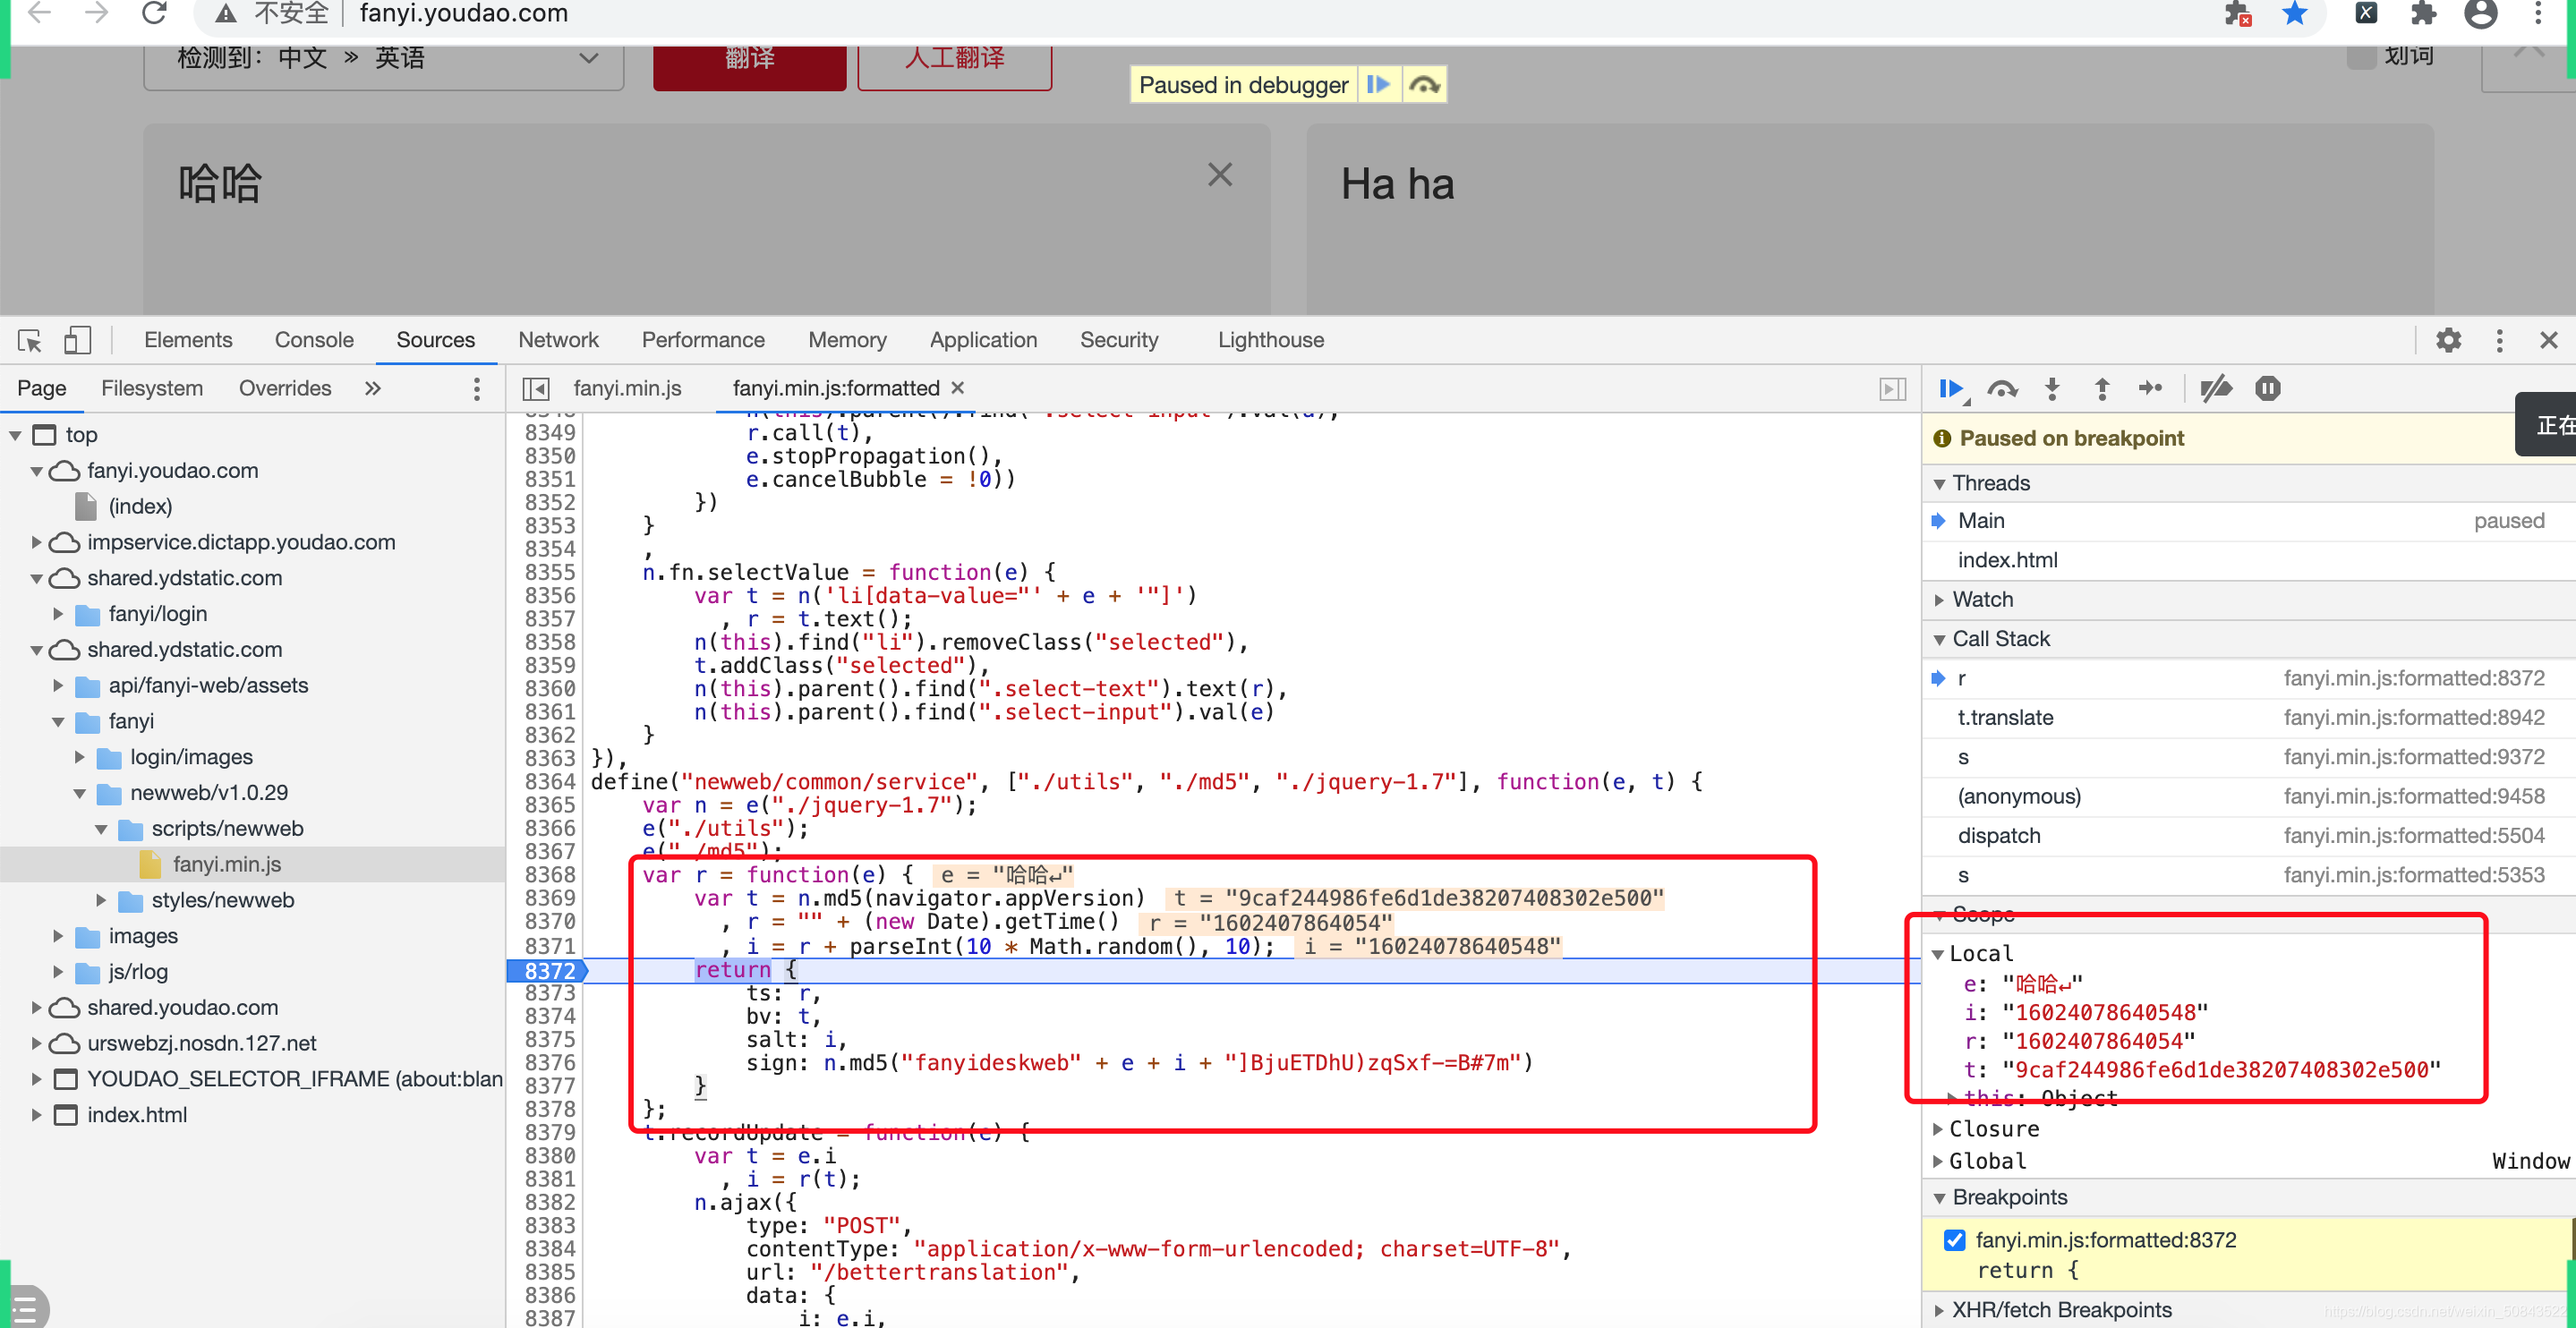Uncheck breakpoint fanyi.min.js:formatted:8372
The width and height of the screenshot is (2576, 1328).
pyautogui.click(x=1954, y=1240)
